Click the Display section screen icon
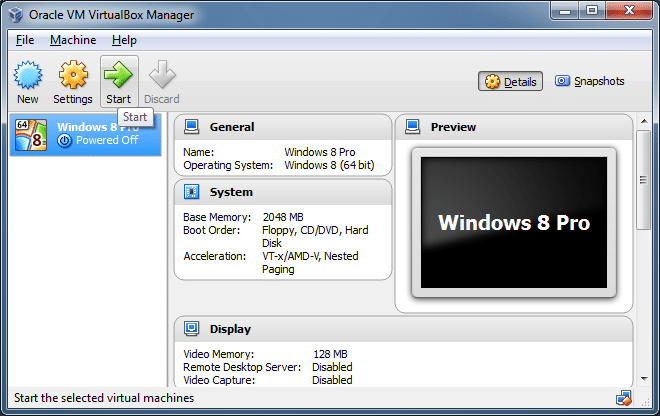The image size is (660, 416). (192, 328)
